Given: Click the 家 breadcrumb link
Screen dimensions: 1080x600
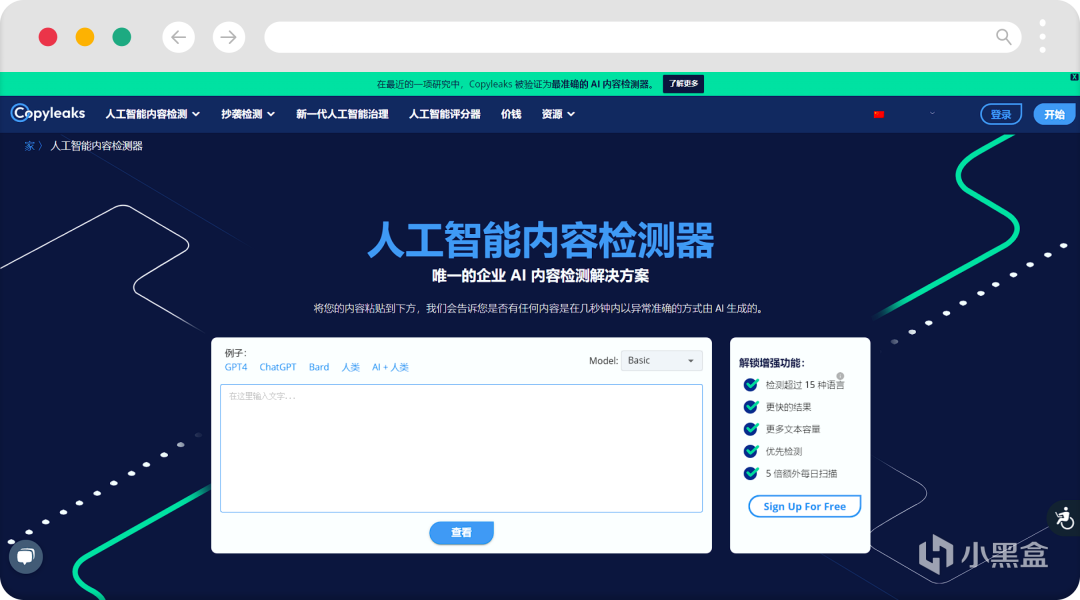Looking at the screenshot, I should coord(29,146).
